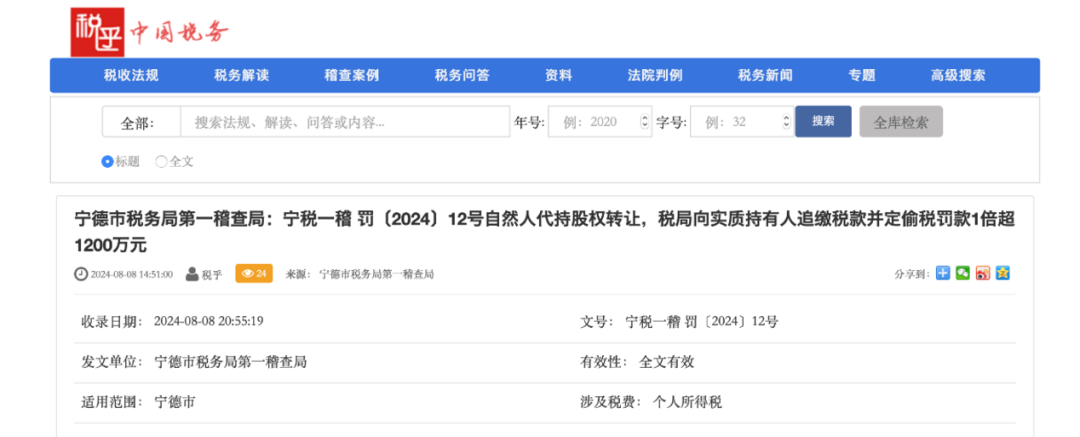Image resolution: width=1080 pixels, height=437 pixels.
Task: Click the blue 搜索 button
Action: coord(823,121)
